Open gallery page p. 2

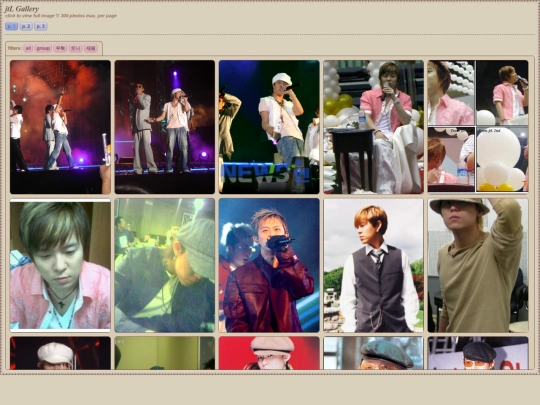pyautogui.click(x=26, y=27)
